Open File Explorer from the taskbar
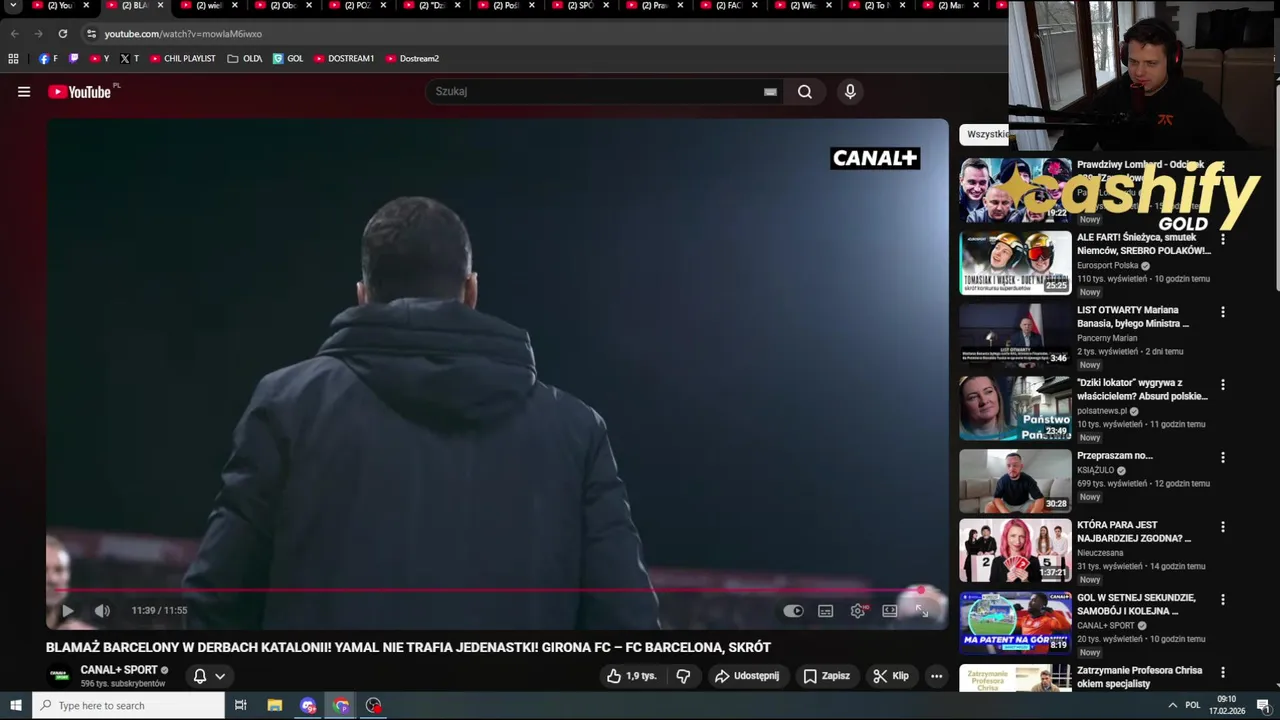Screen dimensions: 1280x720 [275, 706]
